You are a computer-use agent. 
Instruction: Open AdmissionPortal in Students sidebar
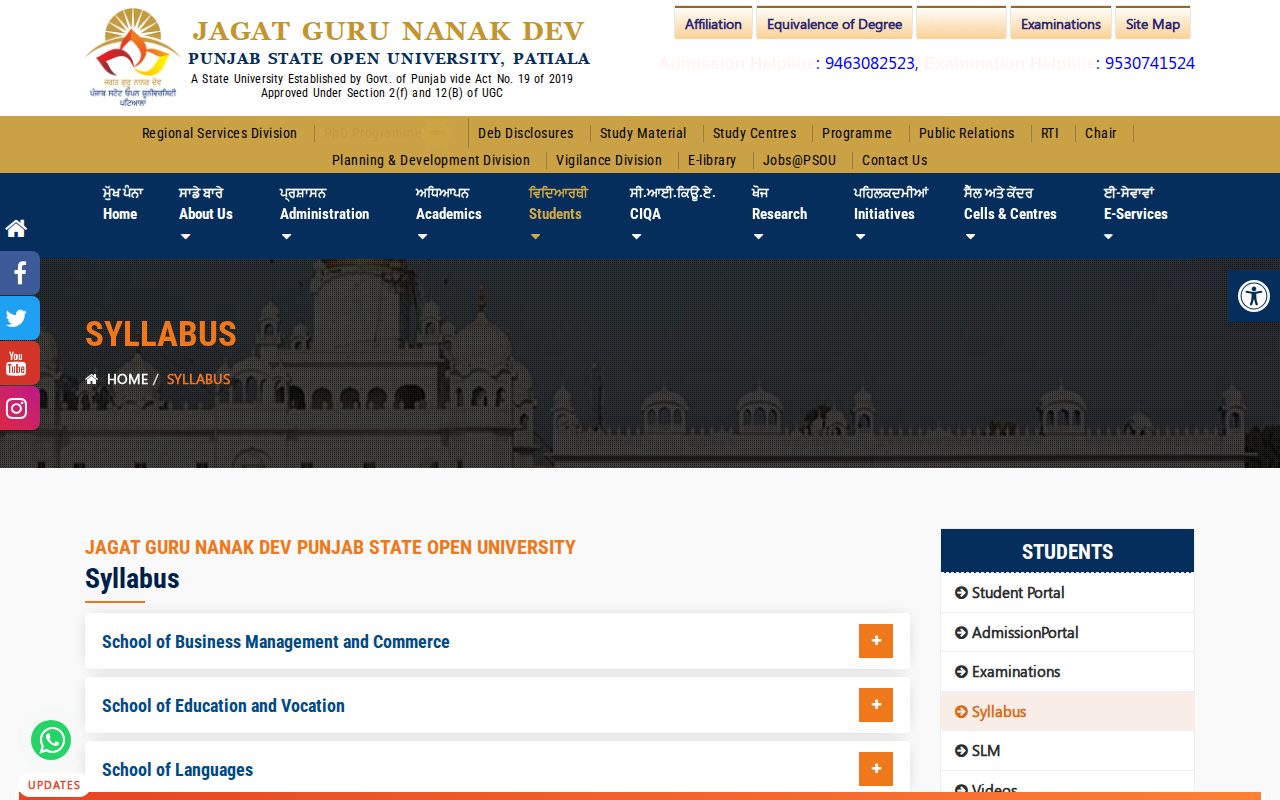pos(1067,632)
